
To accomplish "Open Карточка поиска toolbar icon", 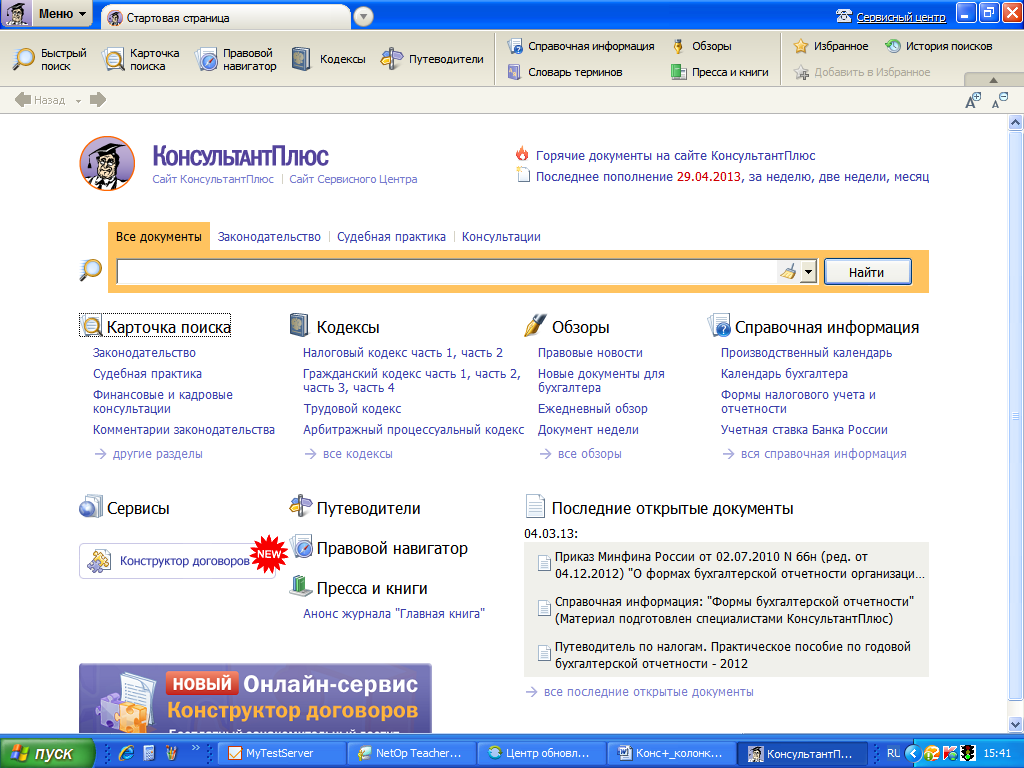I will click(141, 59).
